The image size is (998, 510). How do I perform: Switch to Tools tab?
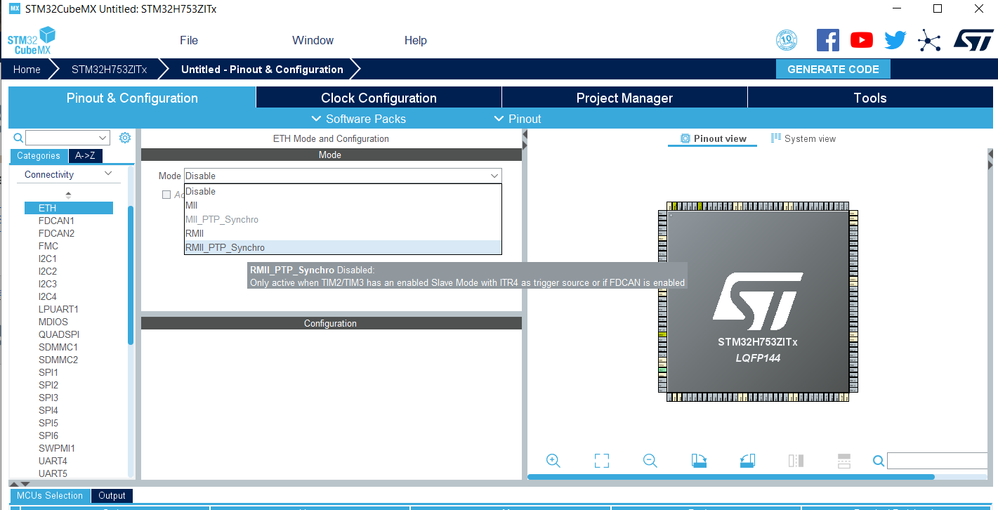[x=870, y=98]
